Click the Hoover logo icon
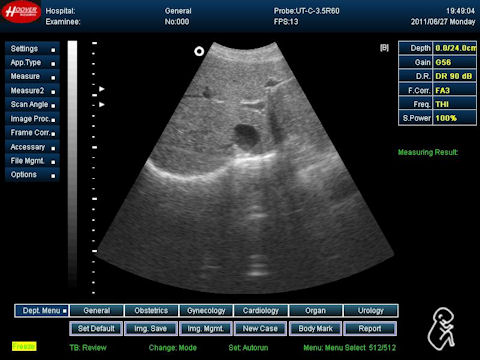The width and height of the screenshot is (480, 360). pos(21,12)
